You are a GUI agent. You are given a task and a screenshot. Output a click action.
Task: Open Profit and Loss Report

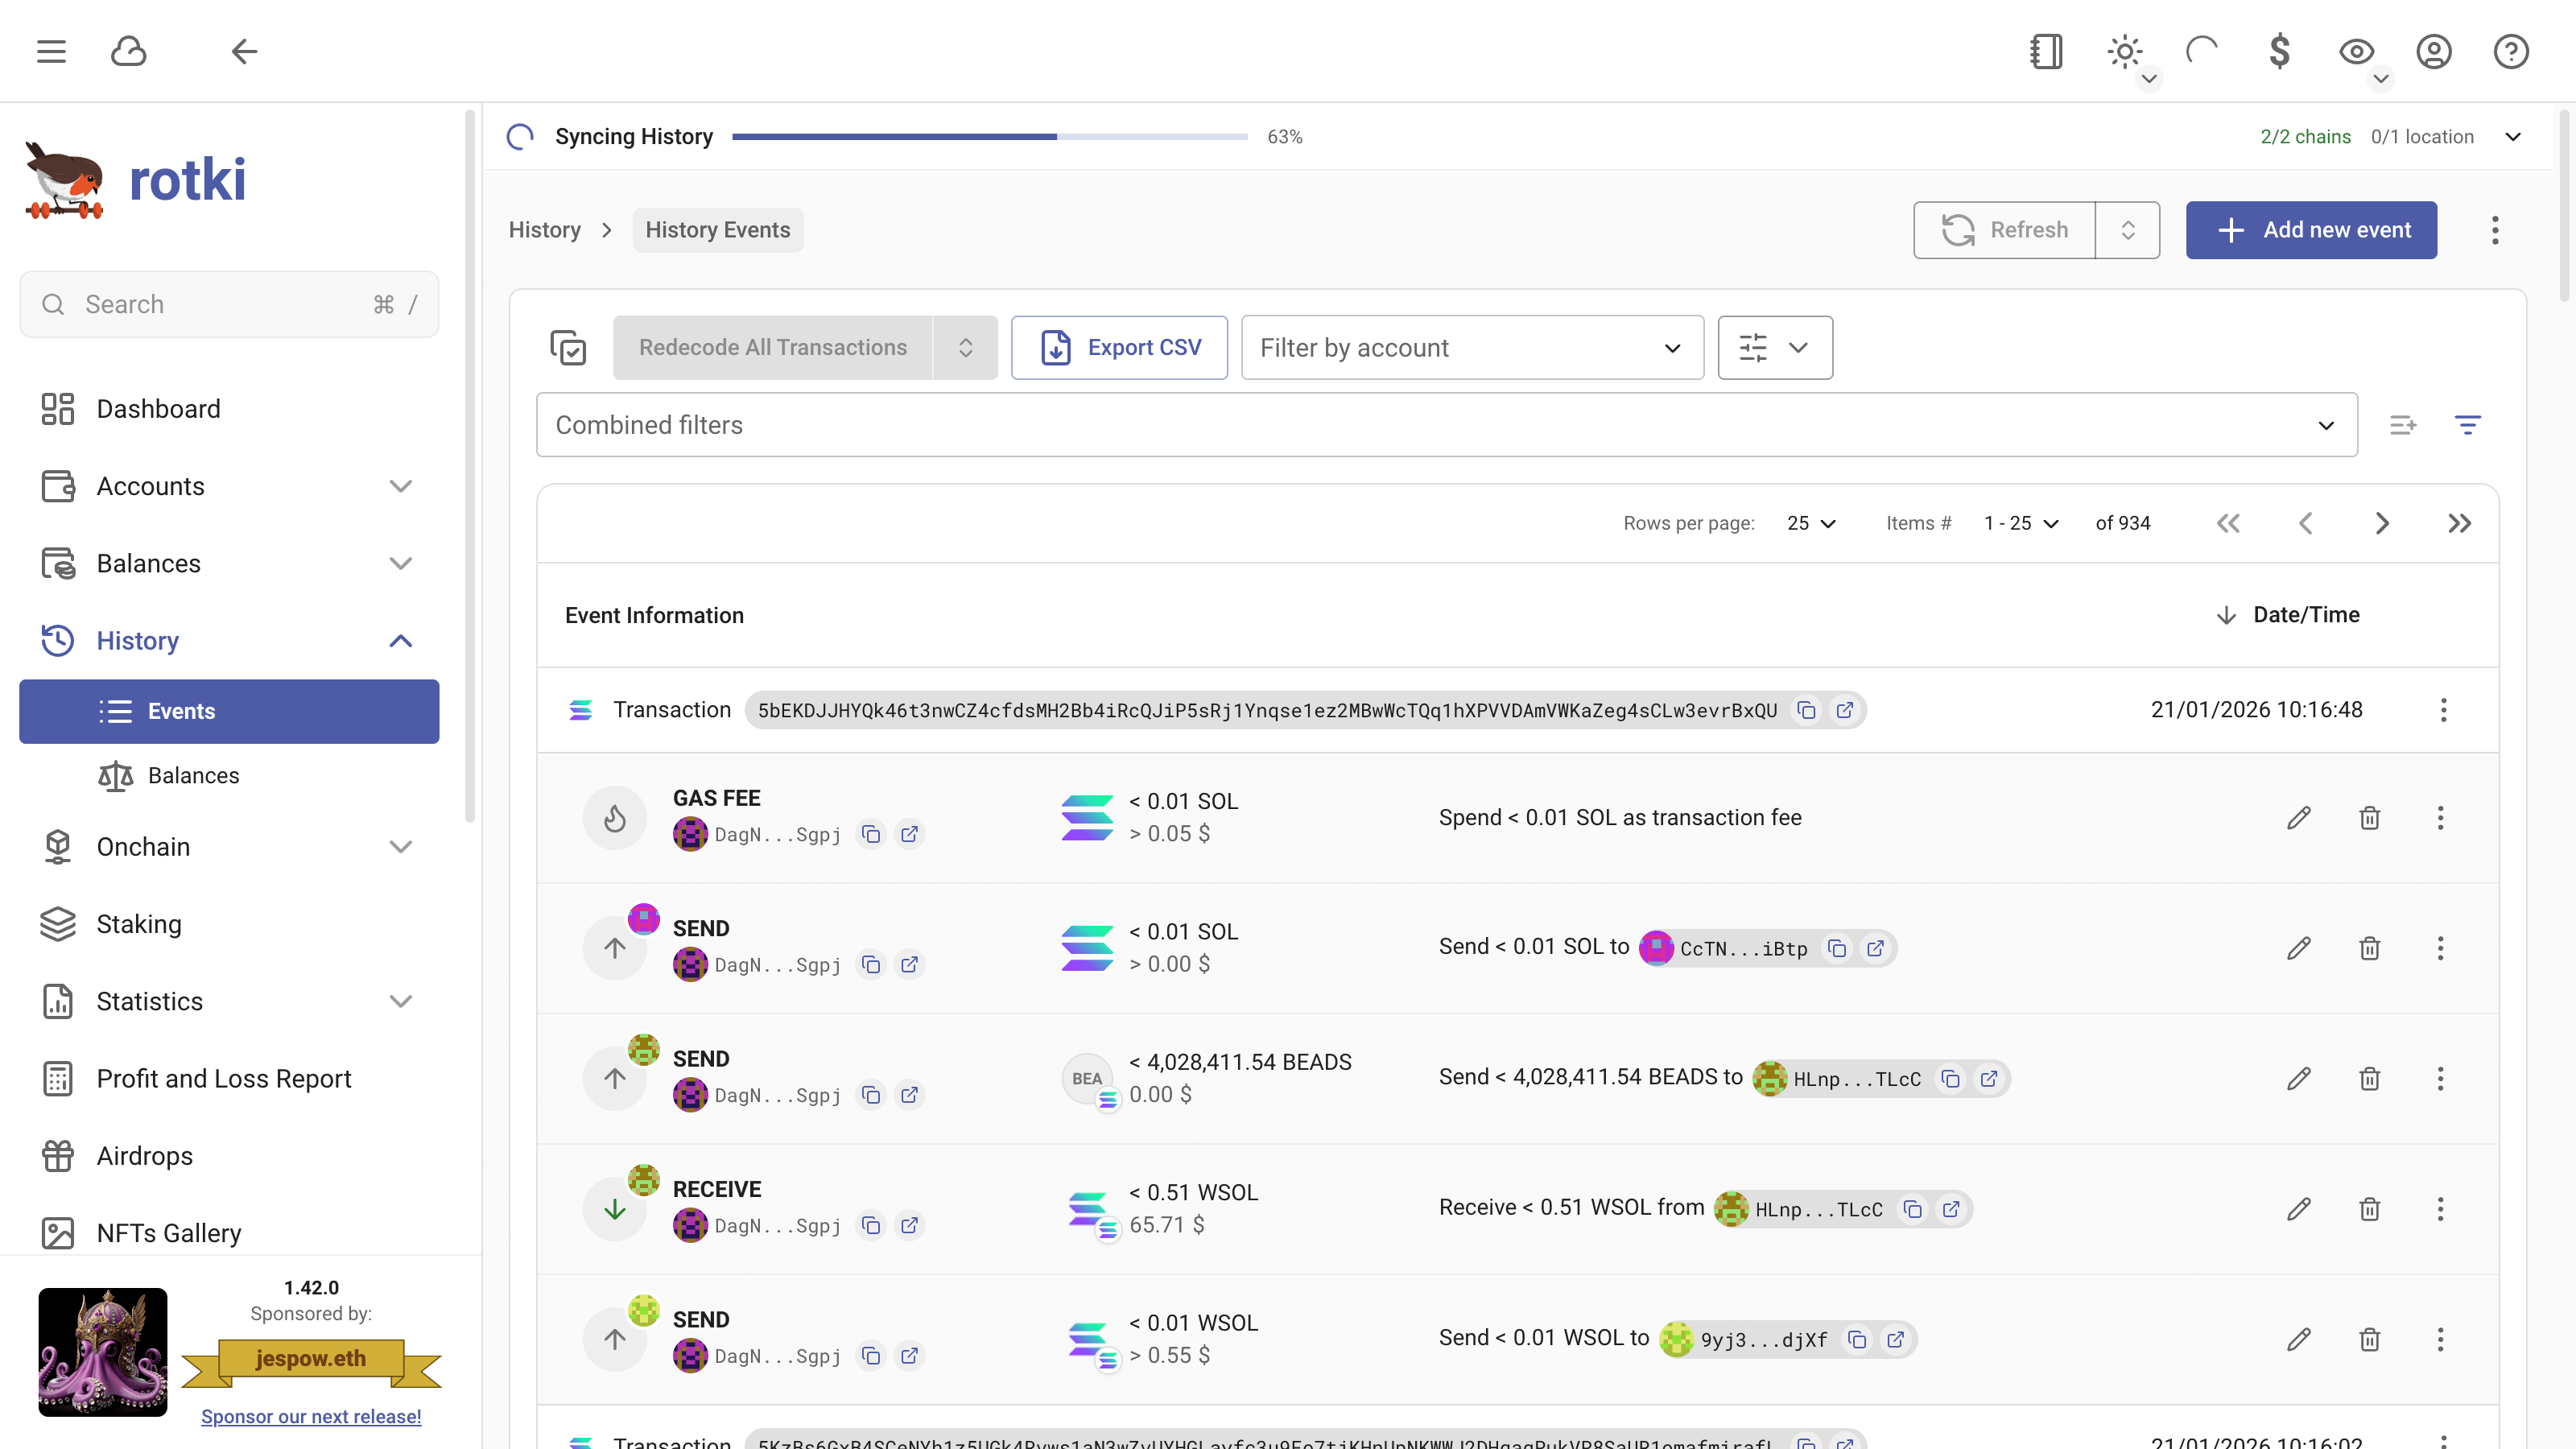[x=229, y=1078]
